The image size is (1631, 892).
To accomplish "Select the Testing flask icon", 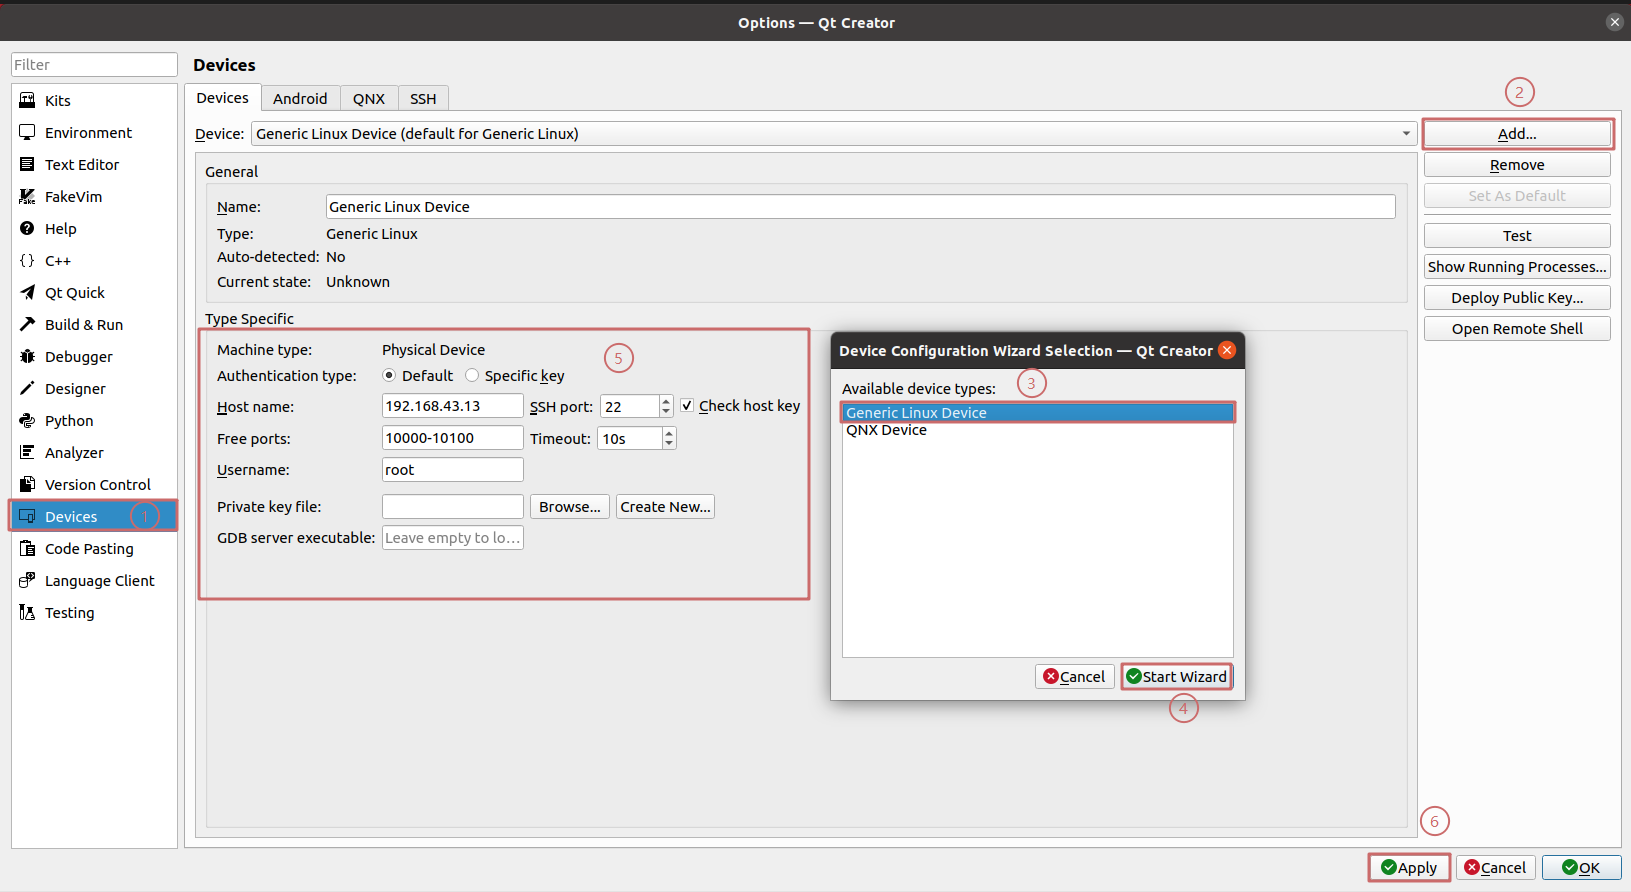I will pyautogui.click(x=27, y=612).
